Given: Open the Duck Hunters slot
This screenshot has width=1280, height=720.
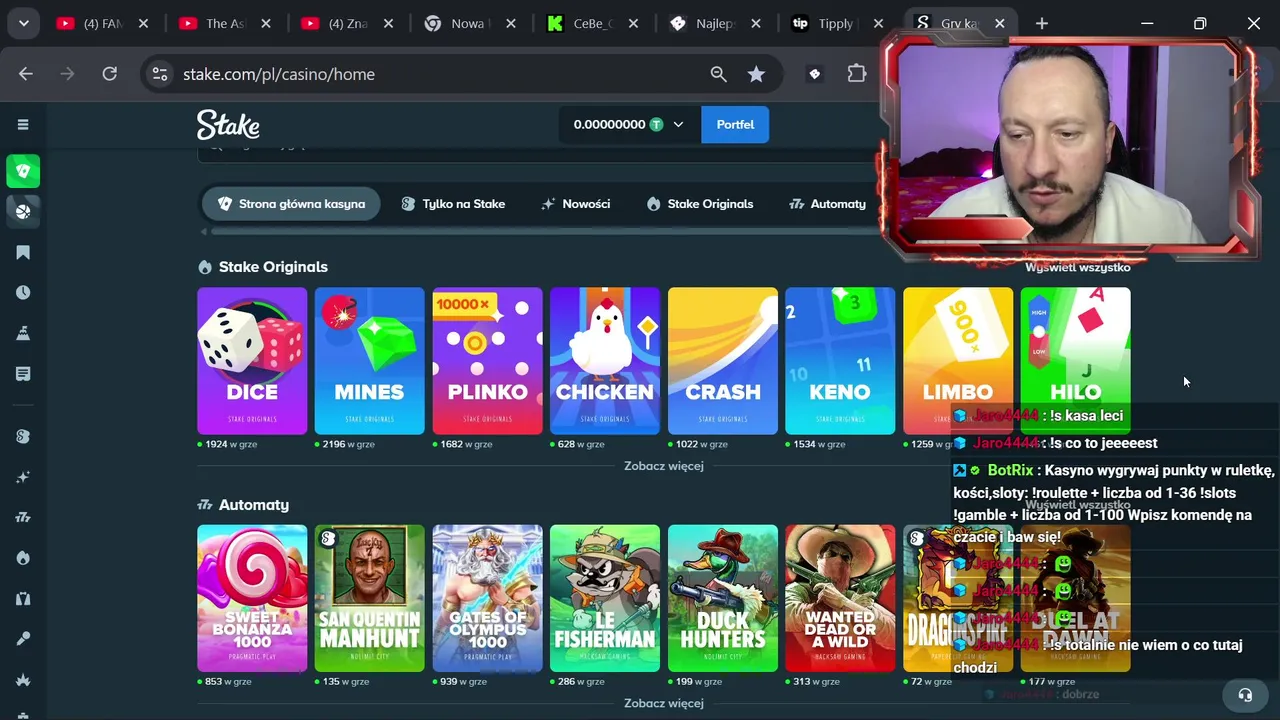Looking at the screenshot, I should click(x=723, y=598).
